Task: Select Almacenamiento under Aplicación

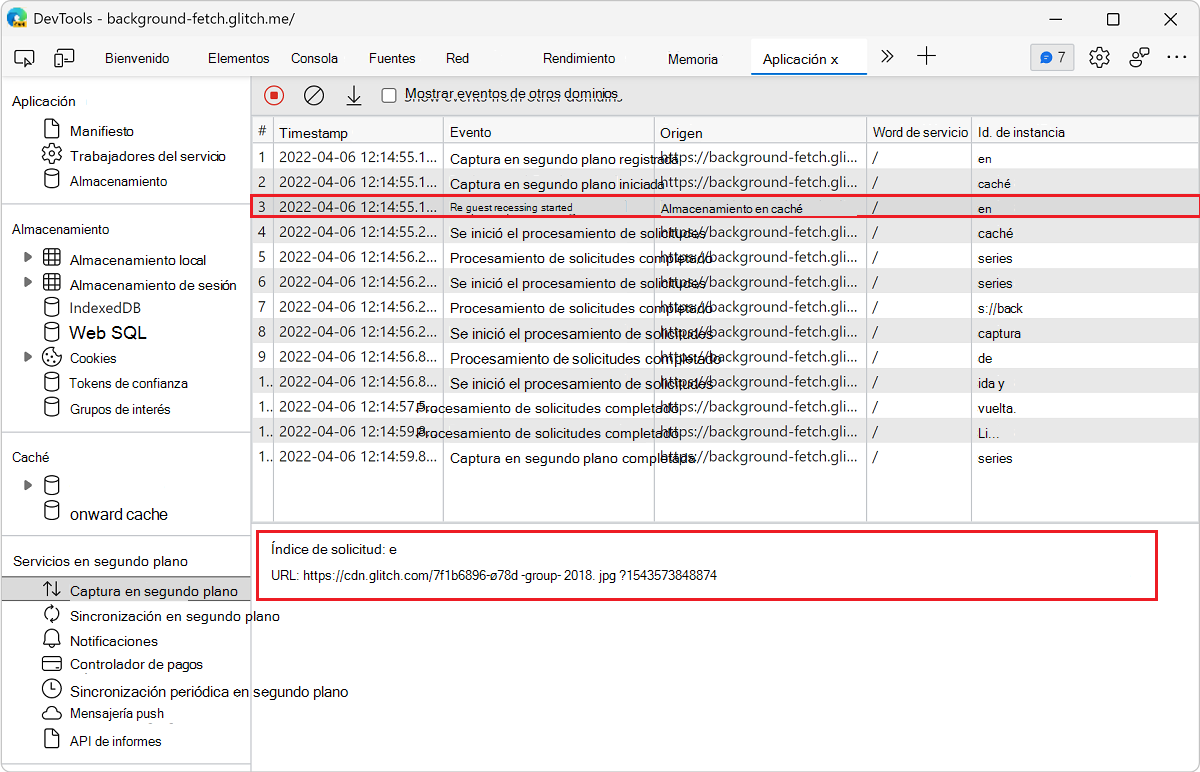Action: coord(118,181)
